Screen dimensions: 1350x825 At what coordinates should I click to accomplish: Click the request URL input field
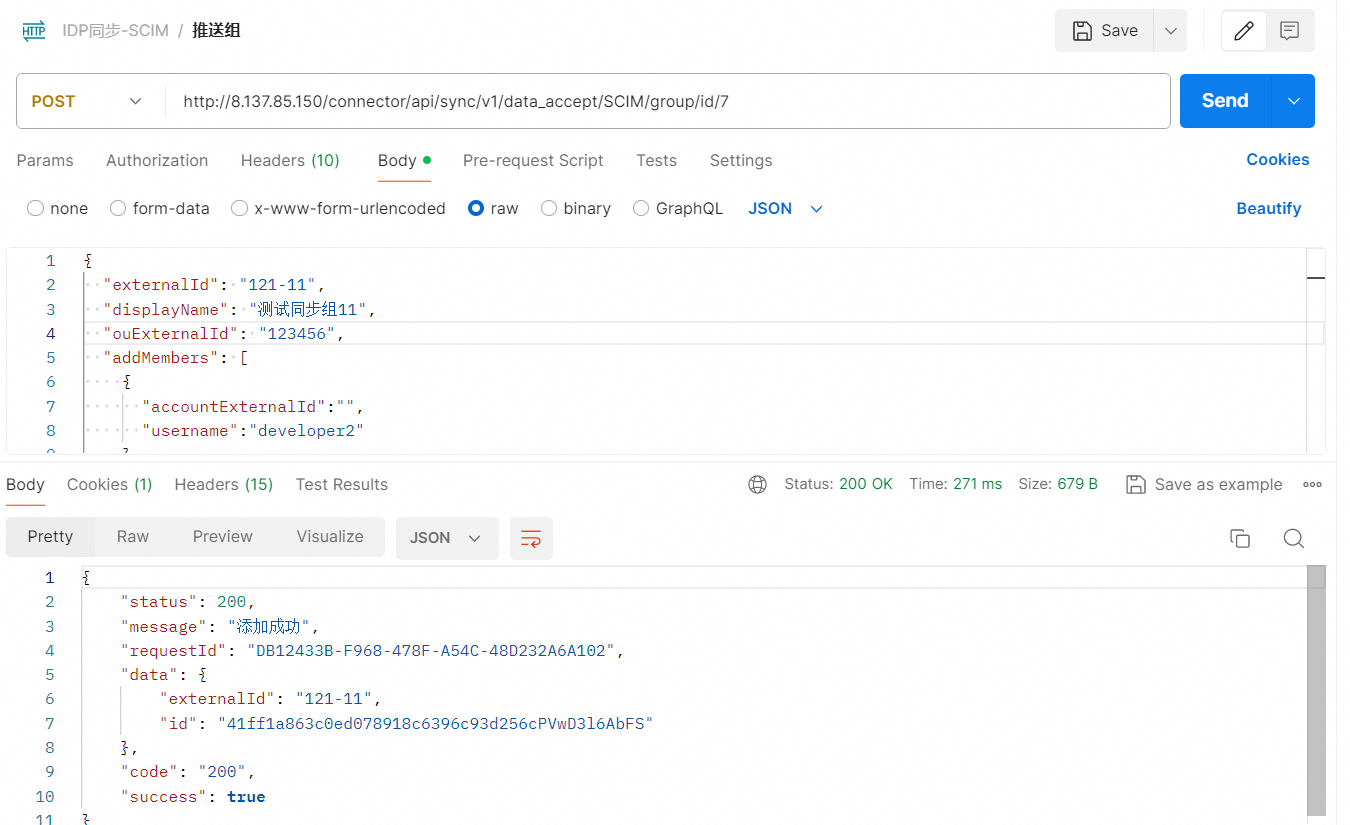[x=667, y=101]
